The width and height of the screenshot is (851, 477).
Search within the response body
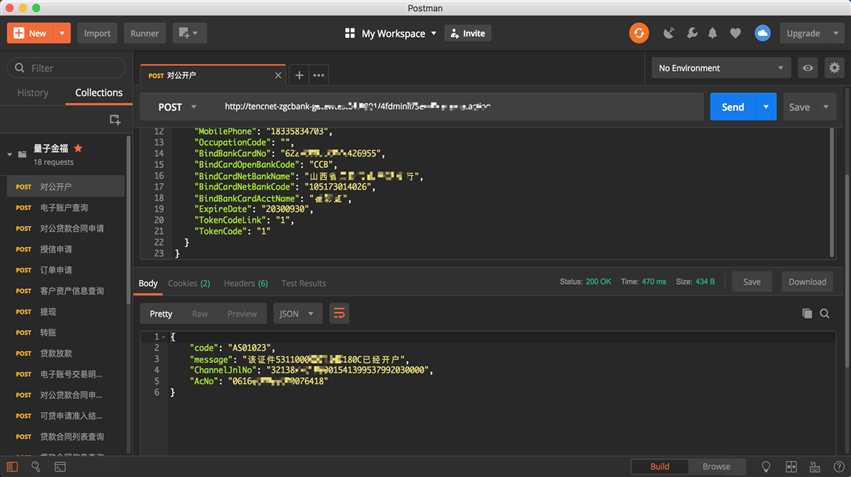[824, 313]
